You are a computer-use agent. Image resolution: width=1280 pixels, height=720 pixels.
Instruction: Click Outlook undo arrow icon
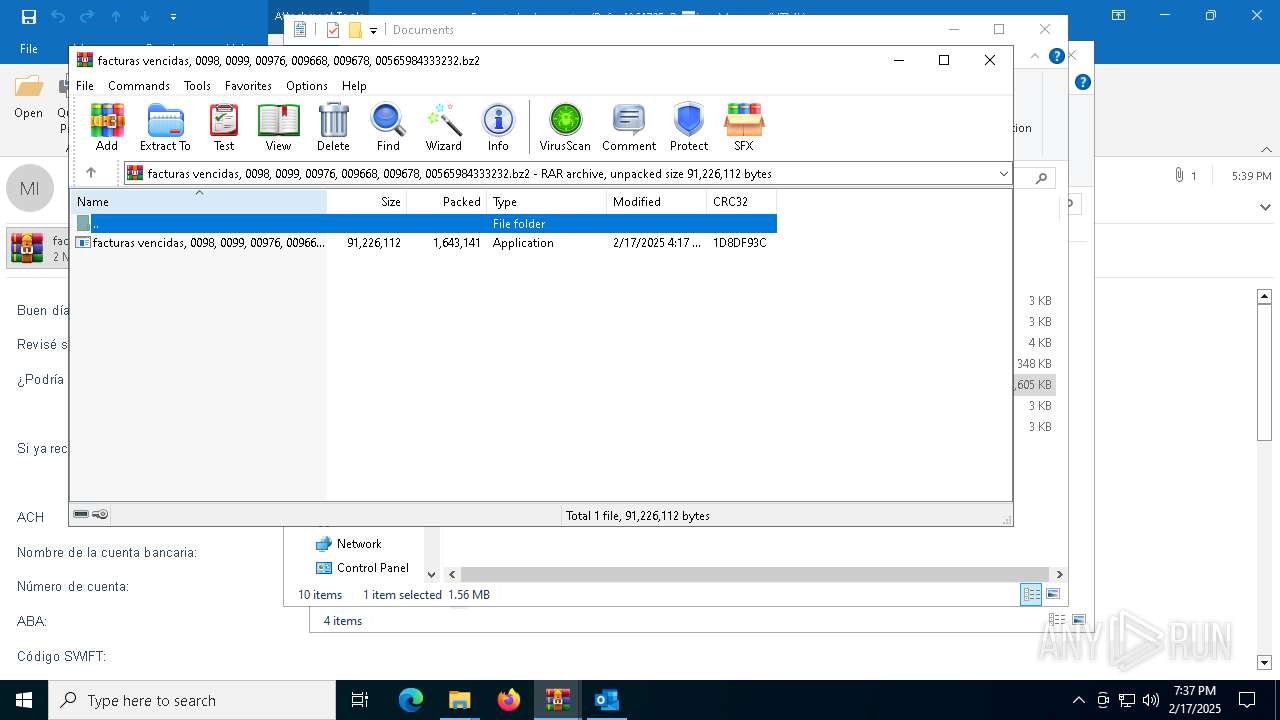[58, 16]
